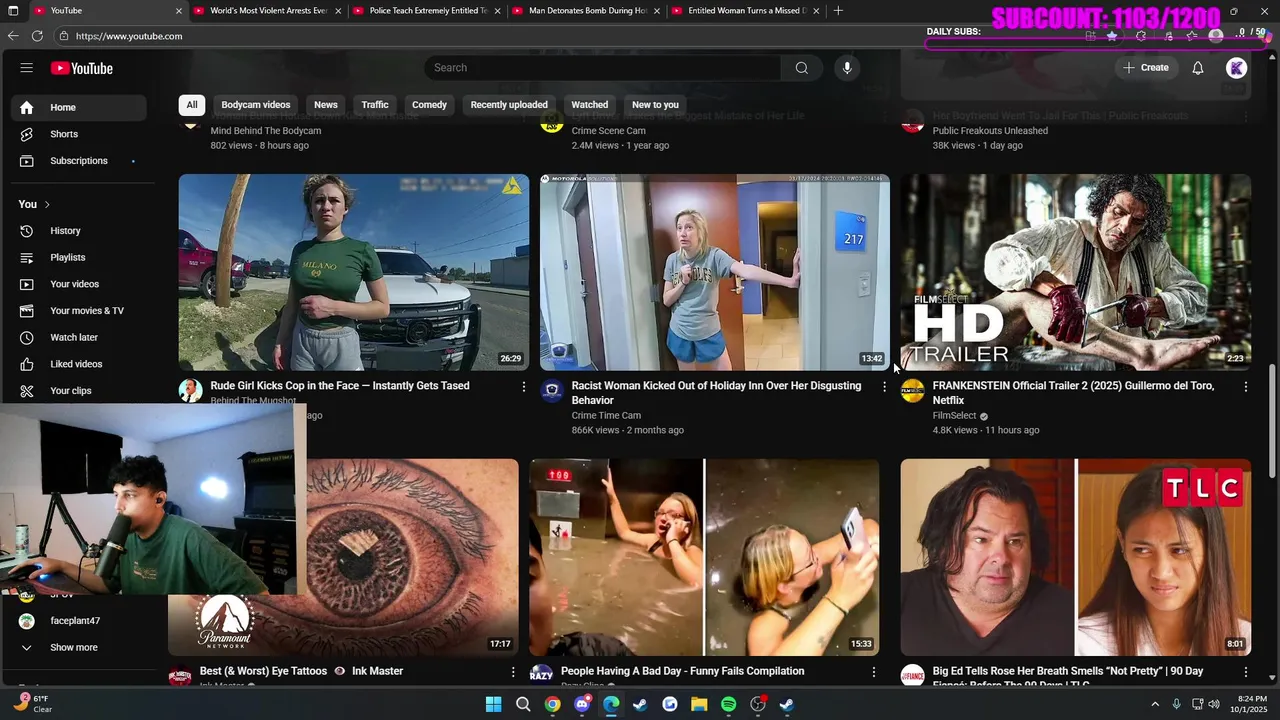This screenshot has width=1280, height=720.
Task: Open the notifications bell
Action: (x=1197, y=68)
